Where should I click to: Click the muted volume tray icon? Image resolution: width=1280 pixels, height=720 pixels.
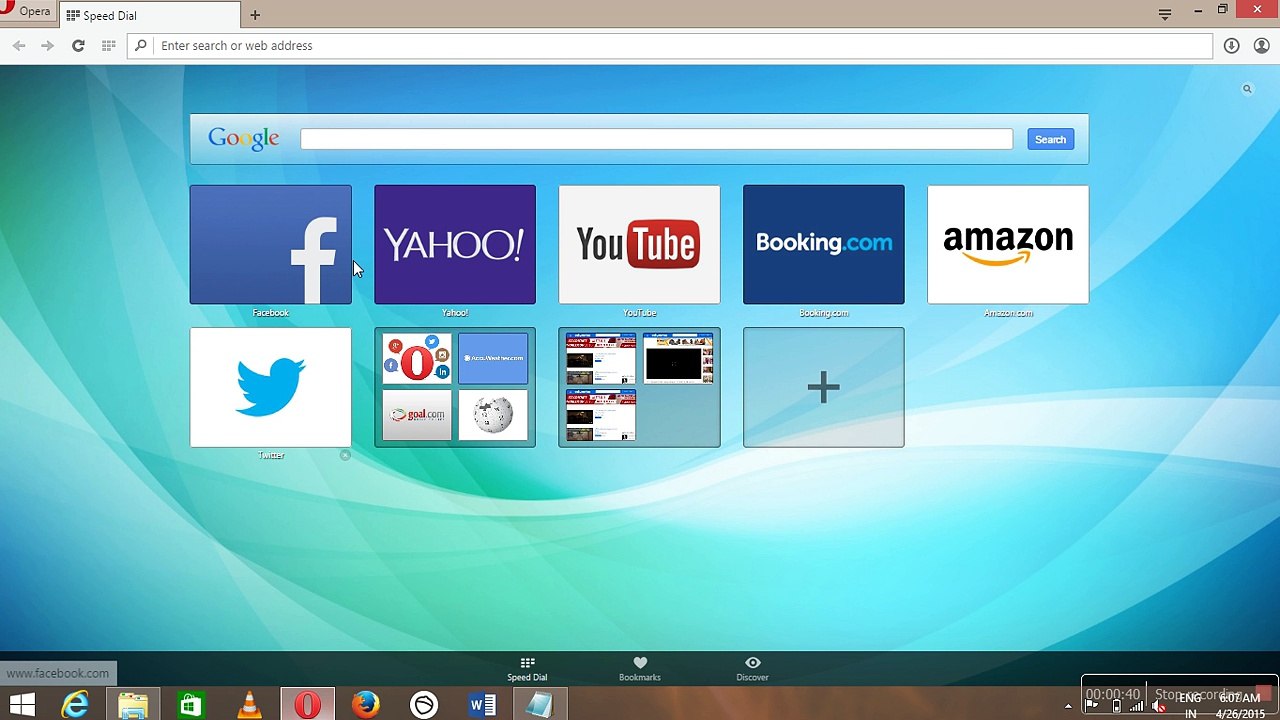click(x=1159, y=706)
